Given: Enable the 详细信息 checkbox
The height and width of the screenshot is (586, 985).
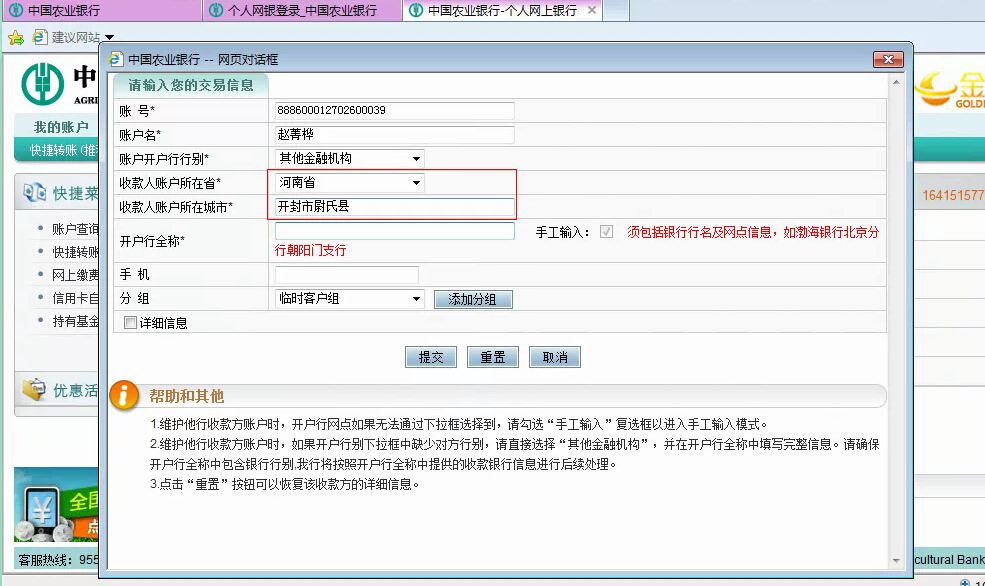Looking at the screenshot, I should [130, 323].
